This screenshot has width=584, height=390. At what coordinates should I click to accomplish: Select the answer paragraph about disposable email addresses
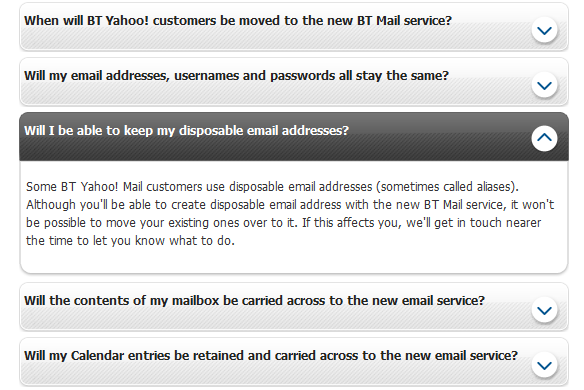click(290, 213)
